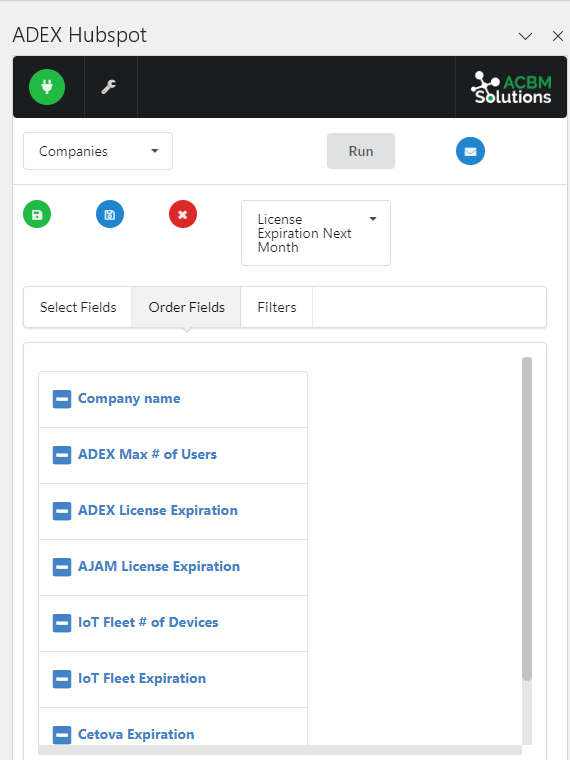This screenshot has height=760, width=570.
Task: Remove the Company name field
Action: 62,399
